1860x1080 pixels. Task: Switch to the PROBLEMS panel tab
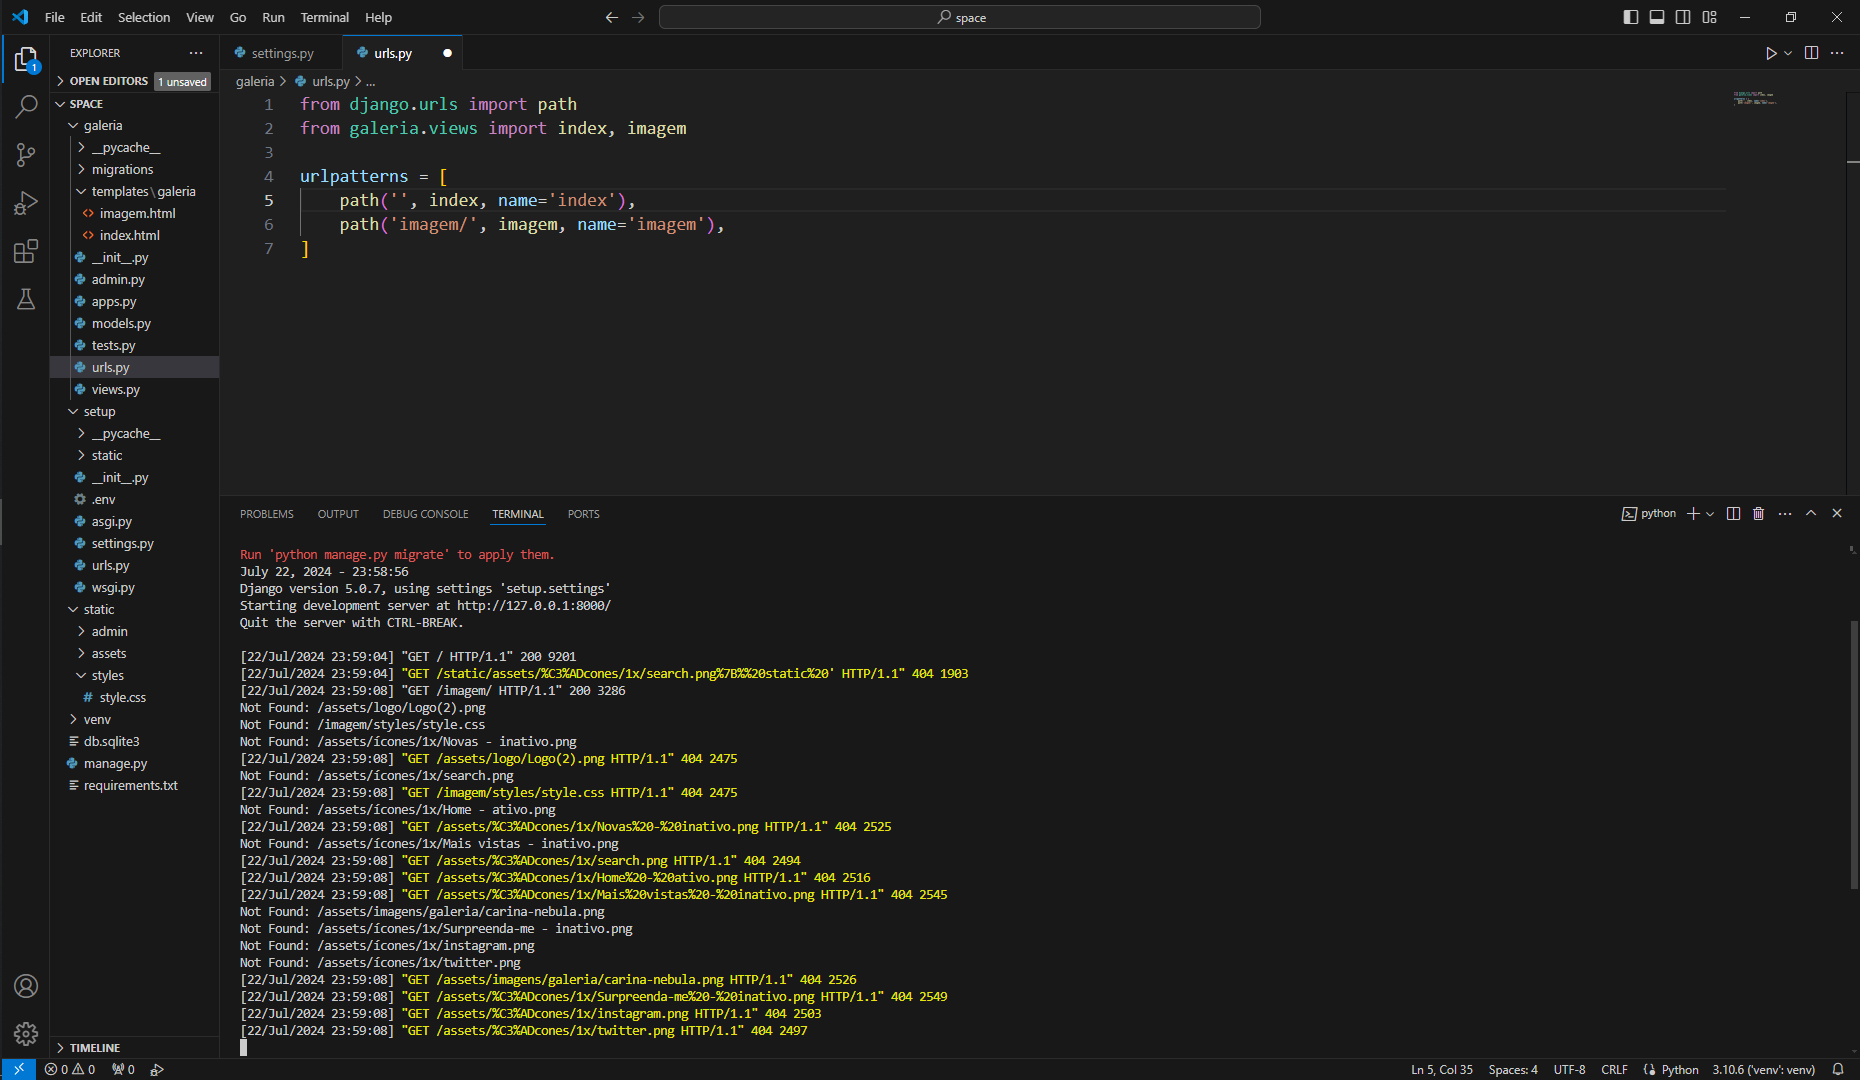(267, 514)
